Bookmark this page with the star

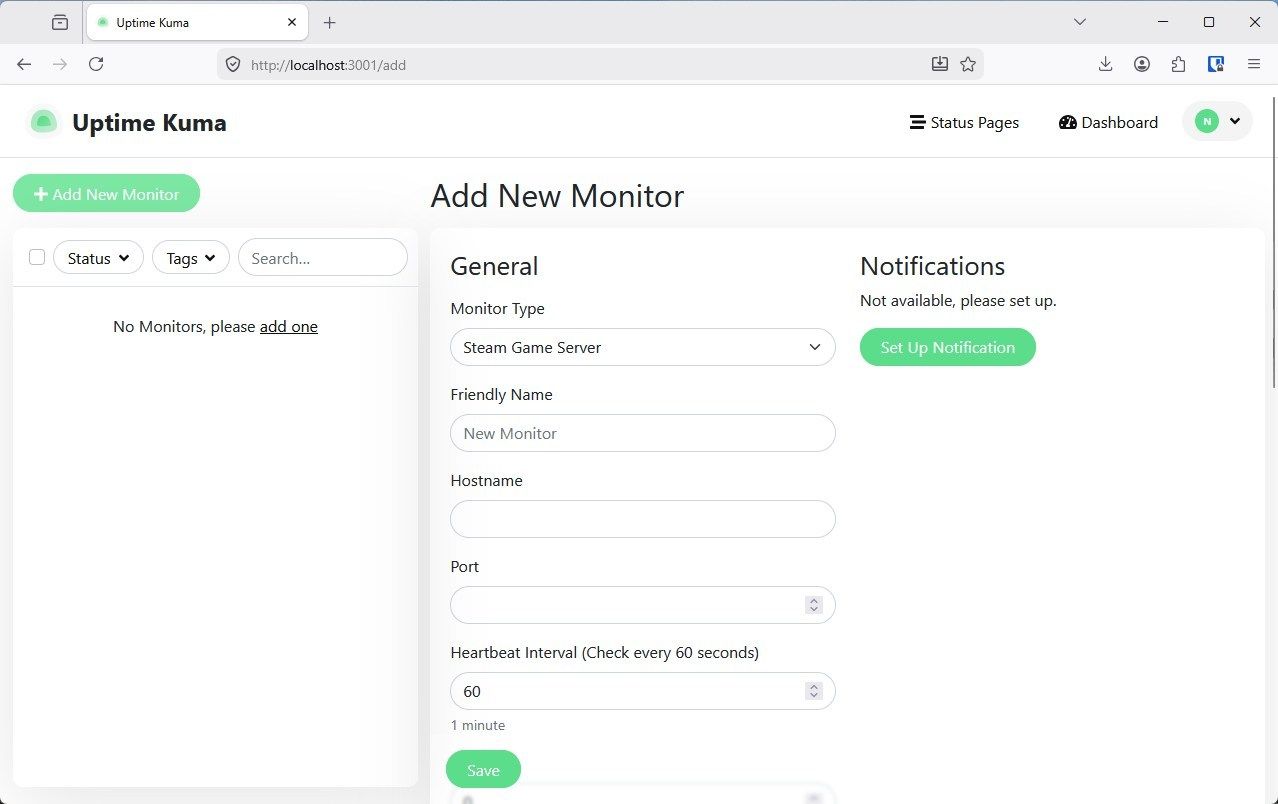968,64
